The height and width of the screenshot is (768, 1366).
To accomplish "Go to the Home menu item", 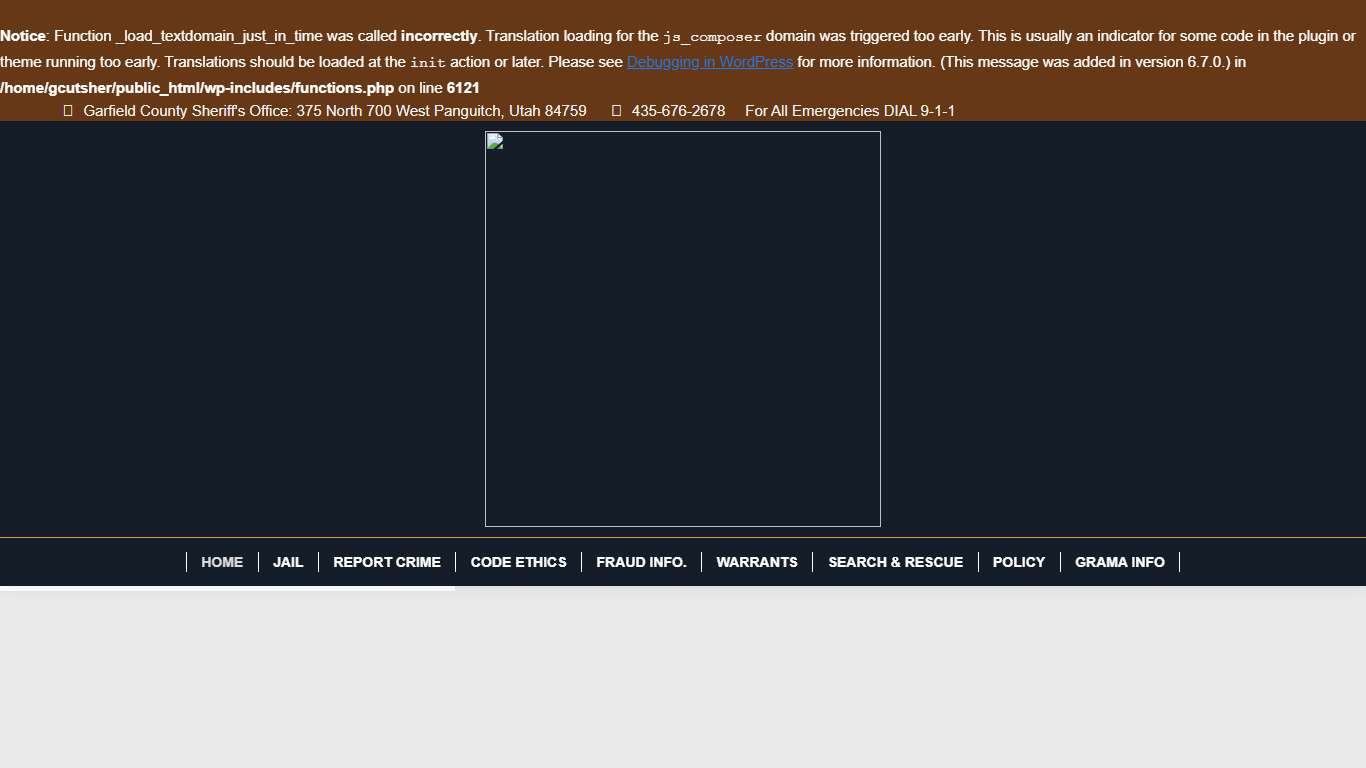I will pos(222,562).
